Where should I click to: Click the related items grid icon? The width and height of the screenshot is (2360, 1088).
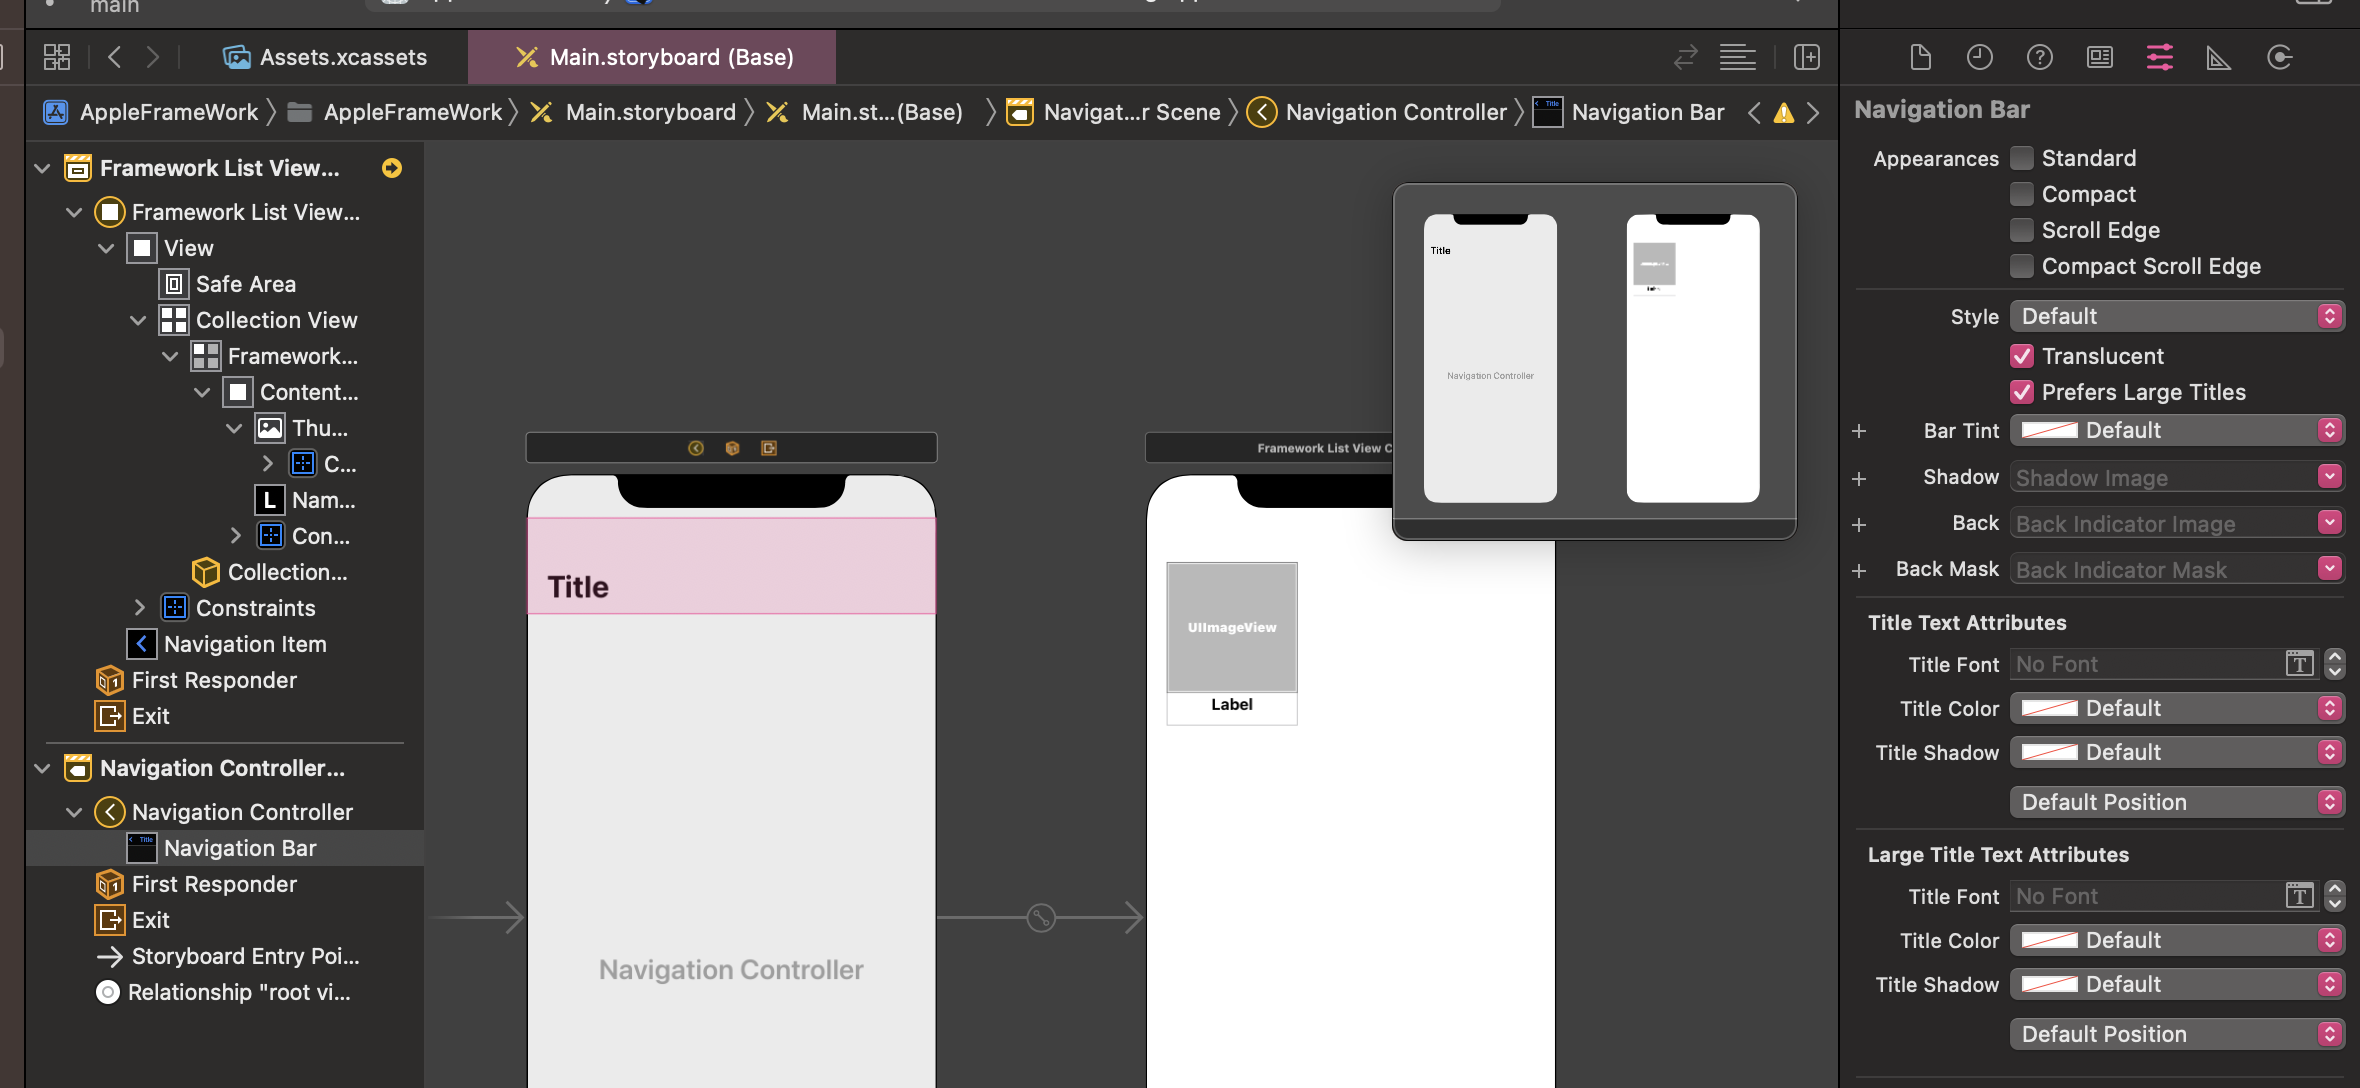click(57, 57)
